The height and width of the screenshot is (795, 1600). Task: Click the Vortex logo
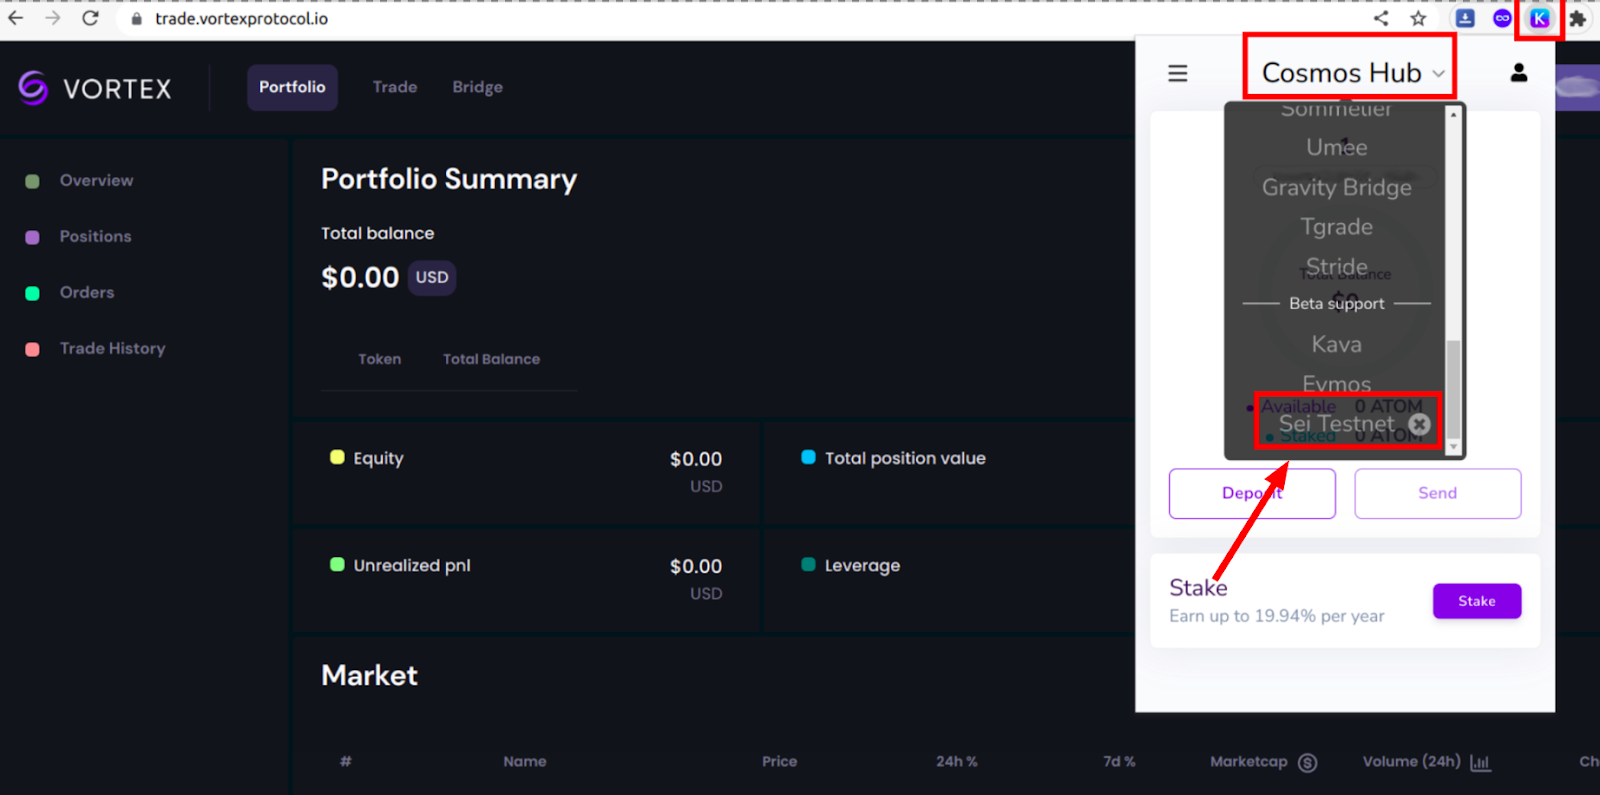(96, 88)
